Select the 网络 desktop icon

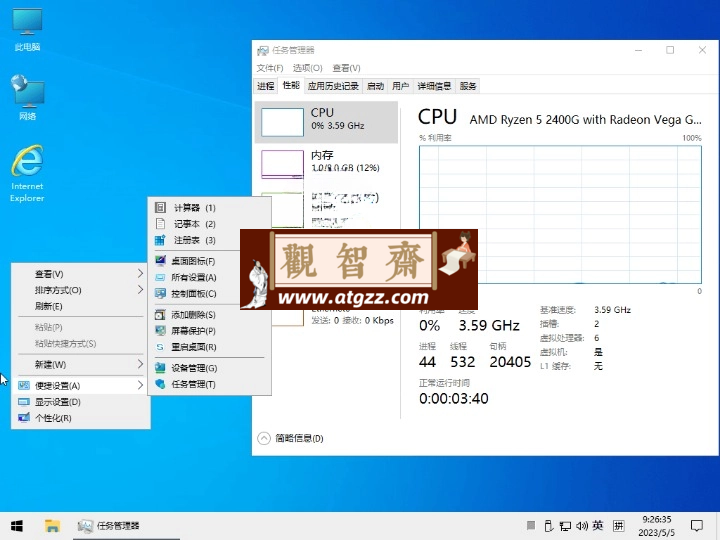coord(27,97)
